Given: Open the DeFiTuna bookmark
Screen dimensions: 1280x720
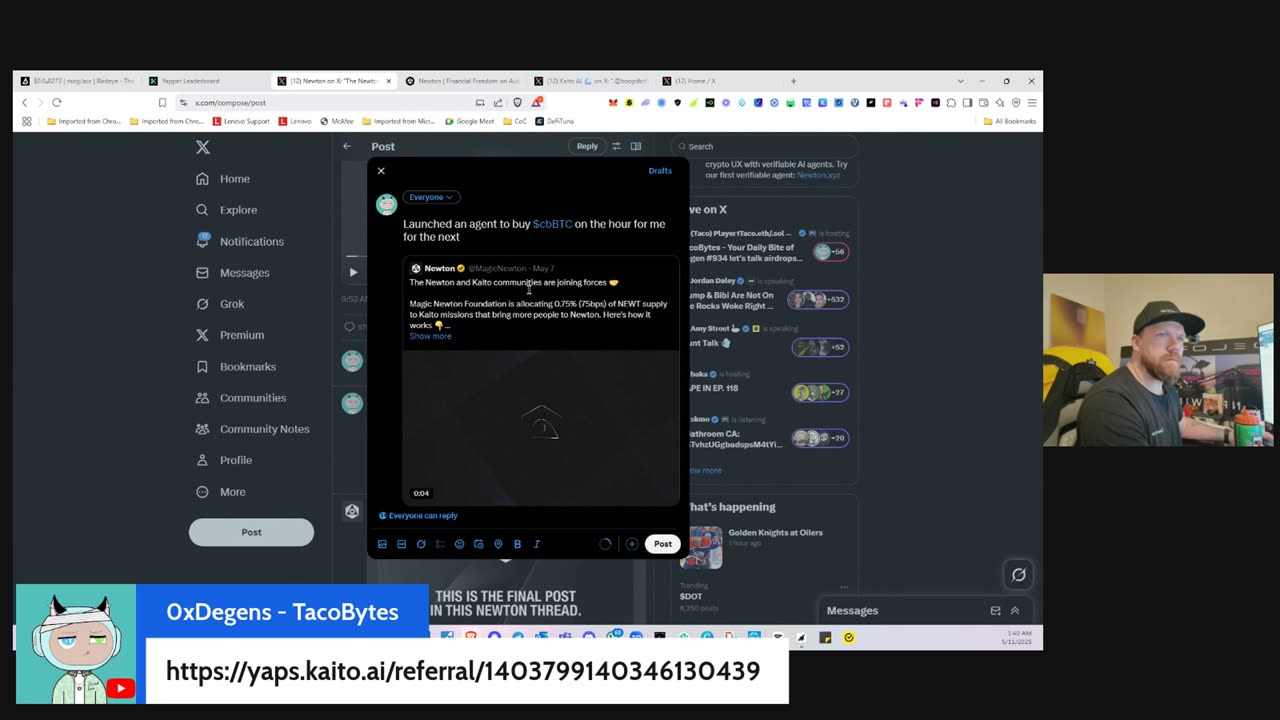Looking at the screenshot, I should coord(555,121).
